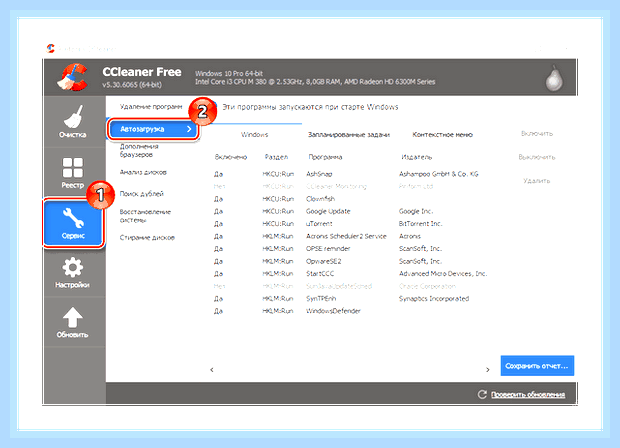This screenshot has height=448, width=620.
Task: Open the Реестр registry section
Action: (x=73, y=172)
